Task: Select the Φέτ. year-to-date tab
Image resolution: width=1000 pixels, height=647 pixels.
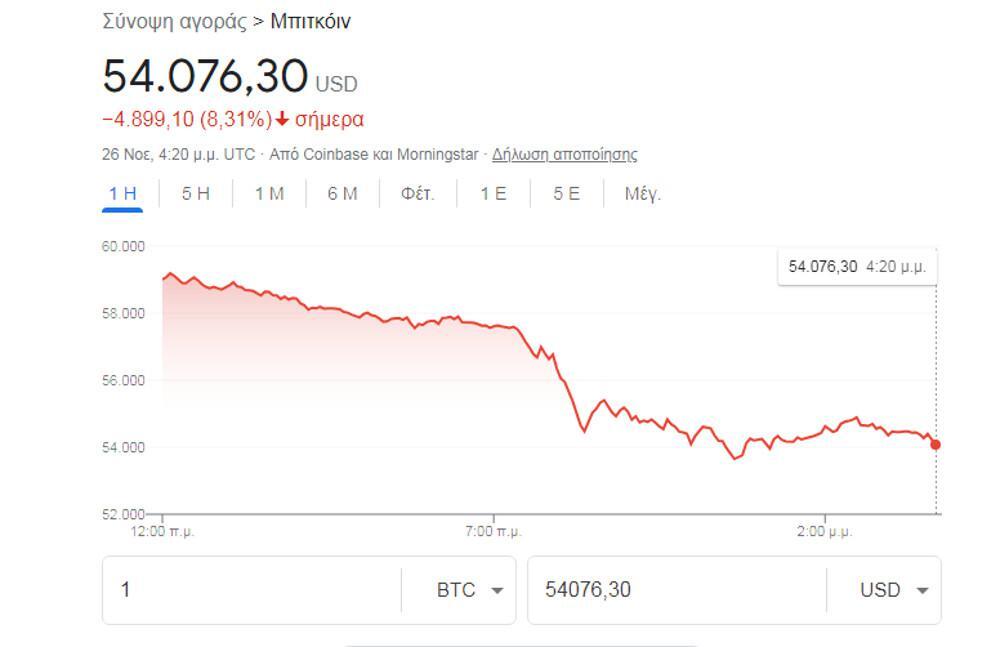Action: click(417, 194)
